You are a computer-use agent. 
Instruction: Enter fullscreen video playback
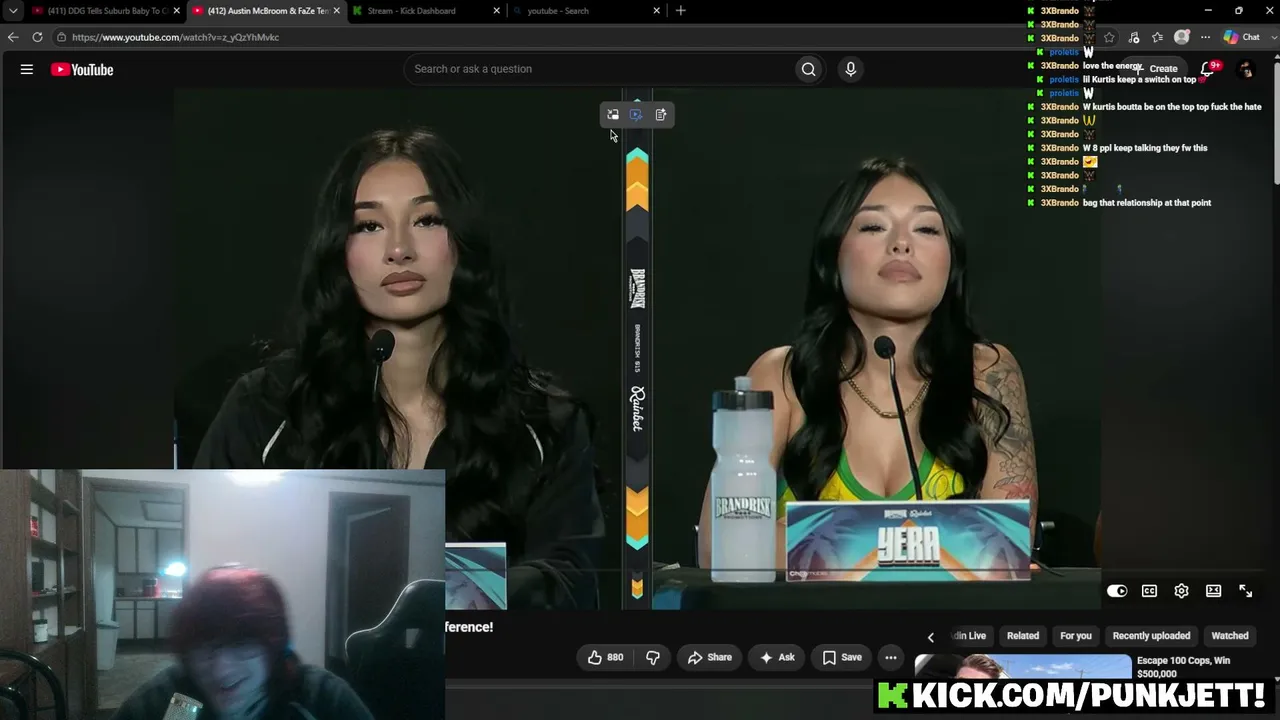(x=1246, y=591)
